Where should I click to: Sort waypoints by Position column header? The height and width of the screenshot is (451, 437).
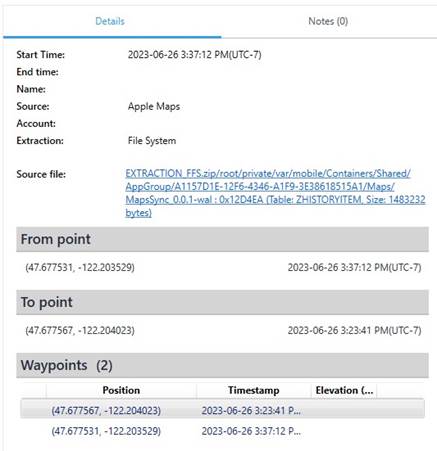(x=121, y=390)
